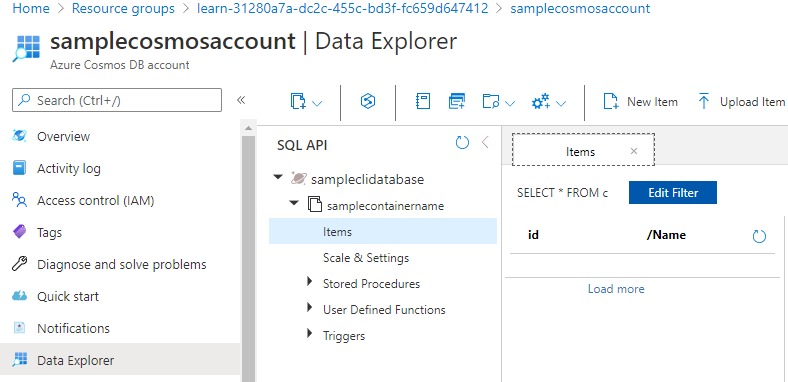Select Data Explorer in the left menu

pos(121,360)
